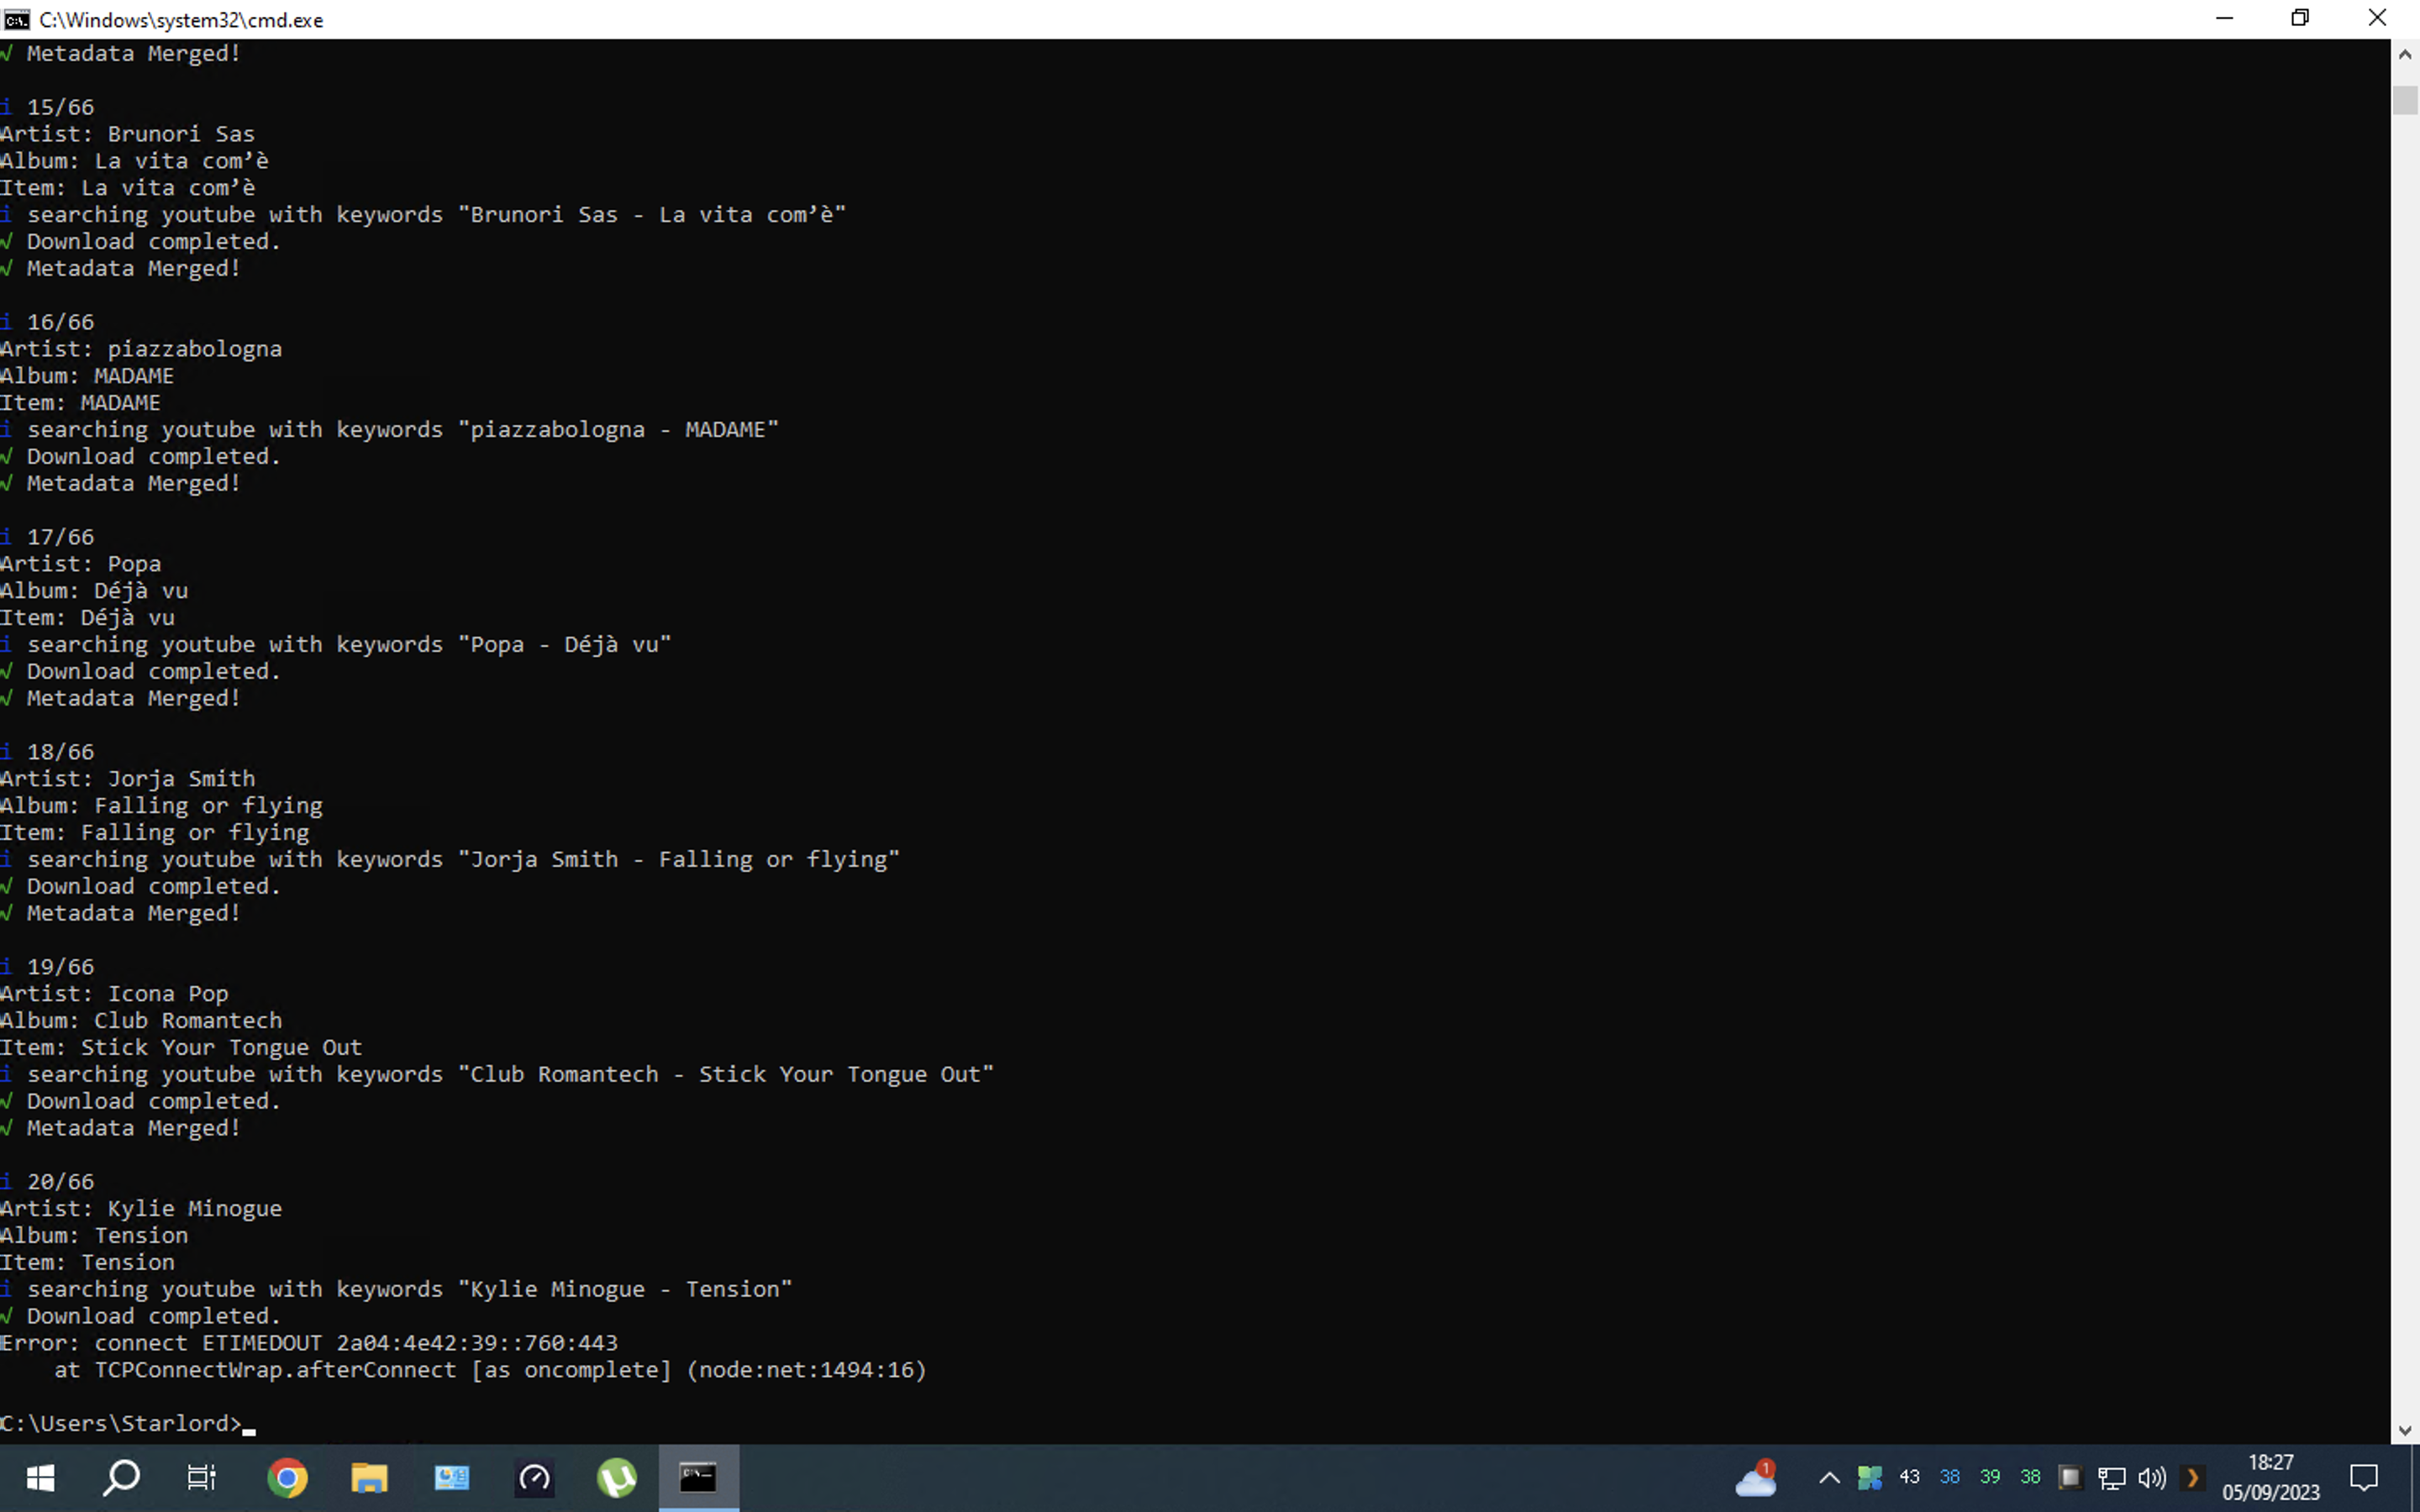
Task: Open the volume control in the system tray
Action: [2150, 1478]
